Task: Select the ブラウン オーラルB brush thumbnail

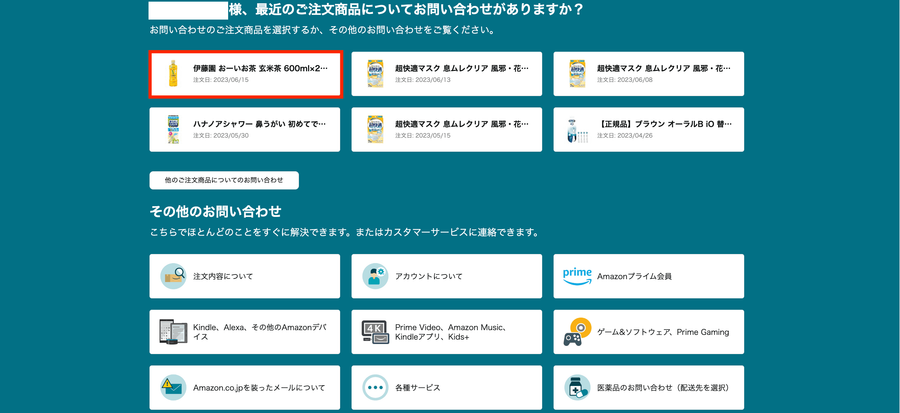Action: coord(577,130)
